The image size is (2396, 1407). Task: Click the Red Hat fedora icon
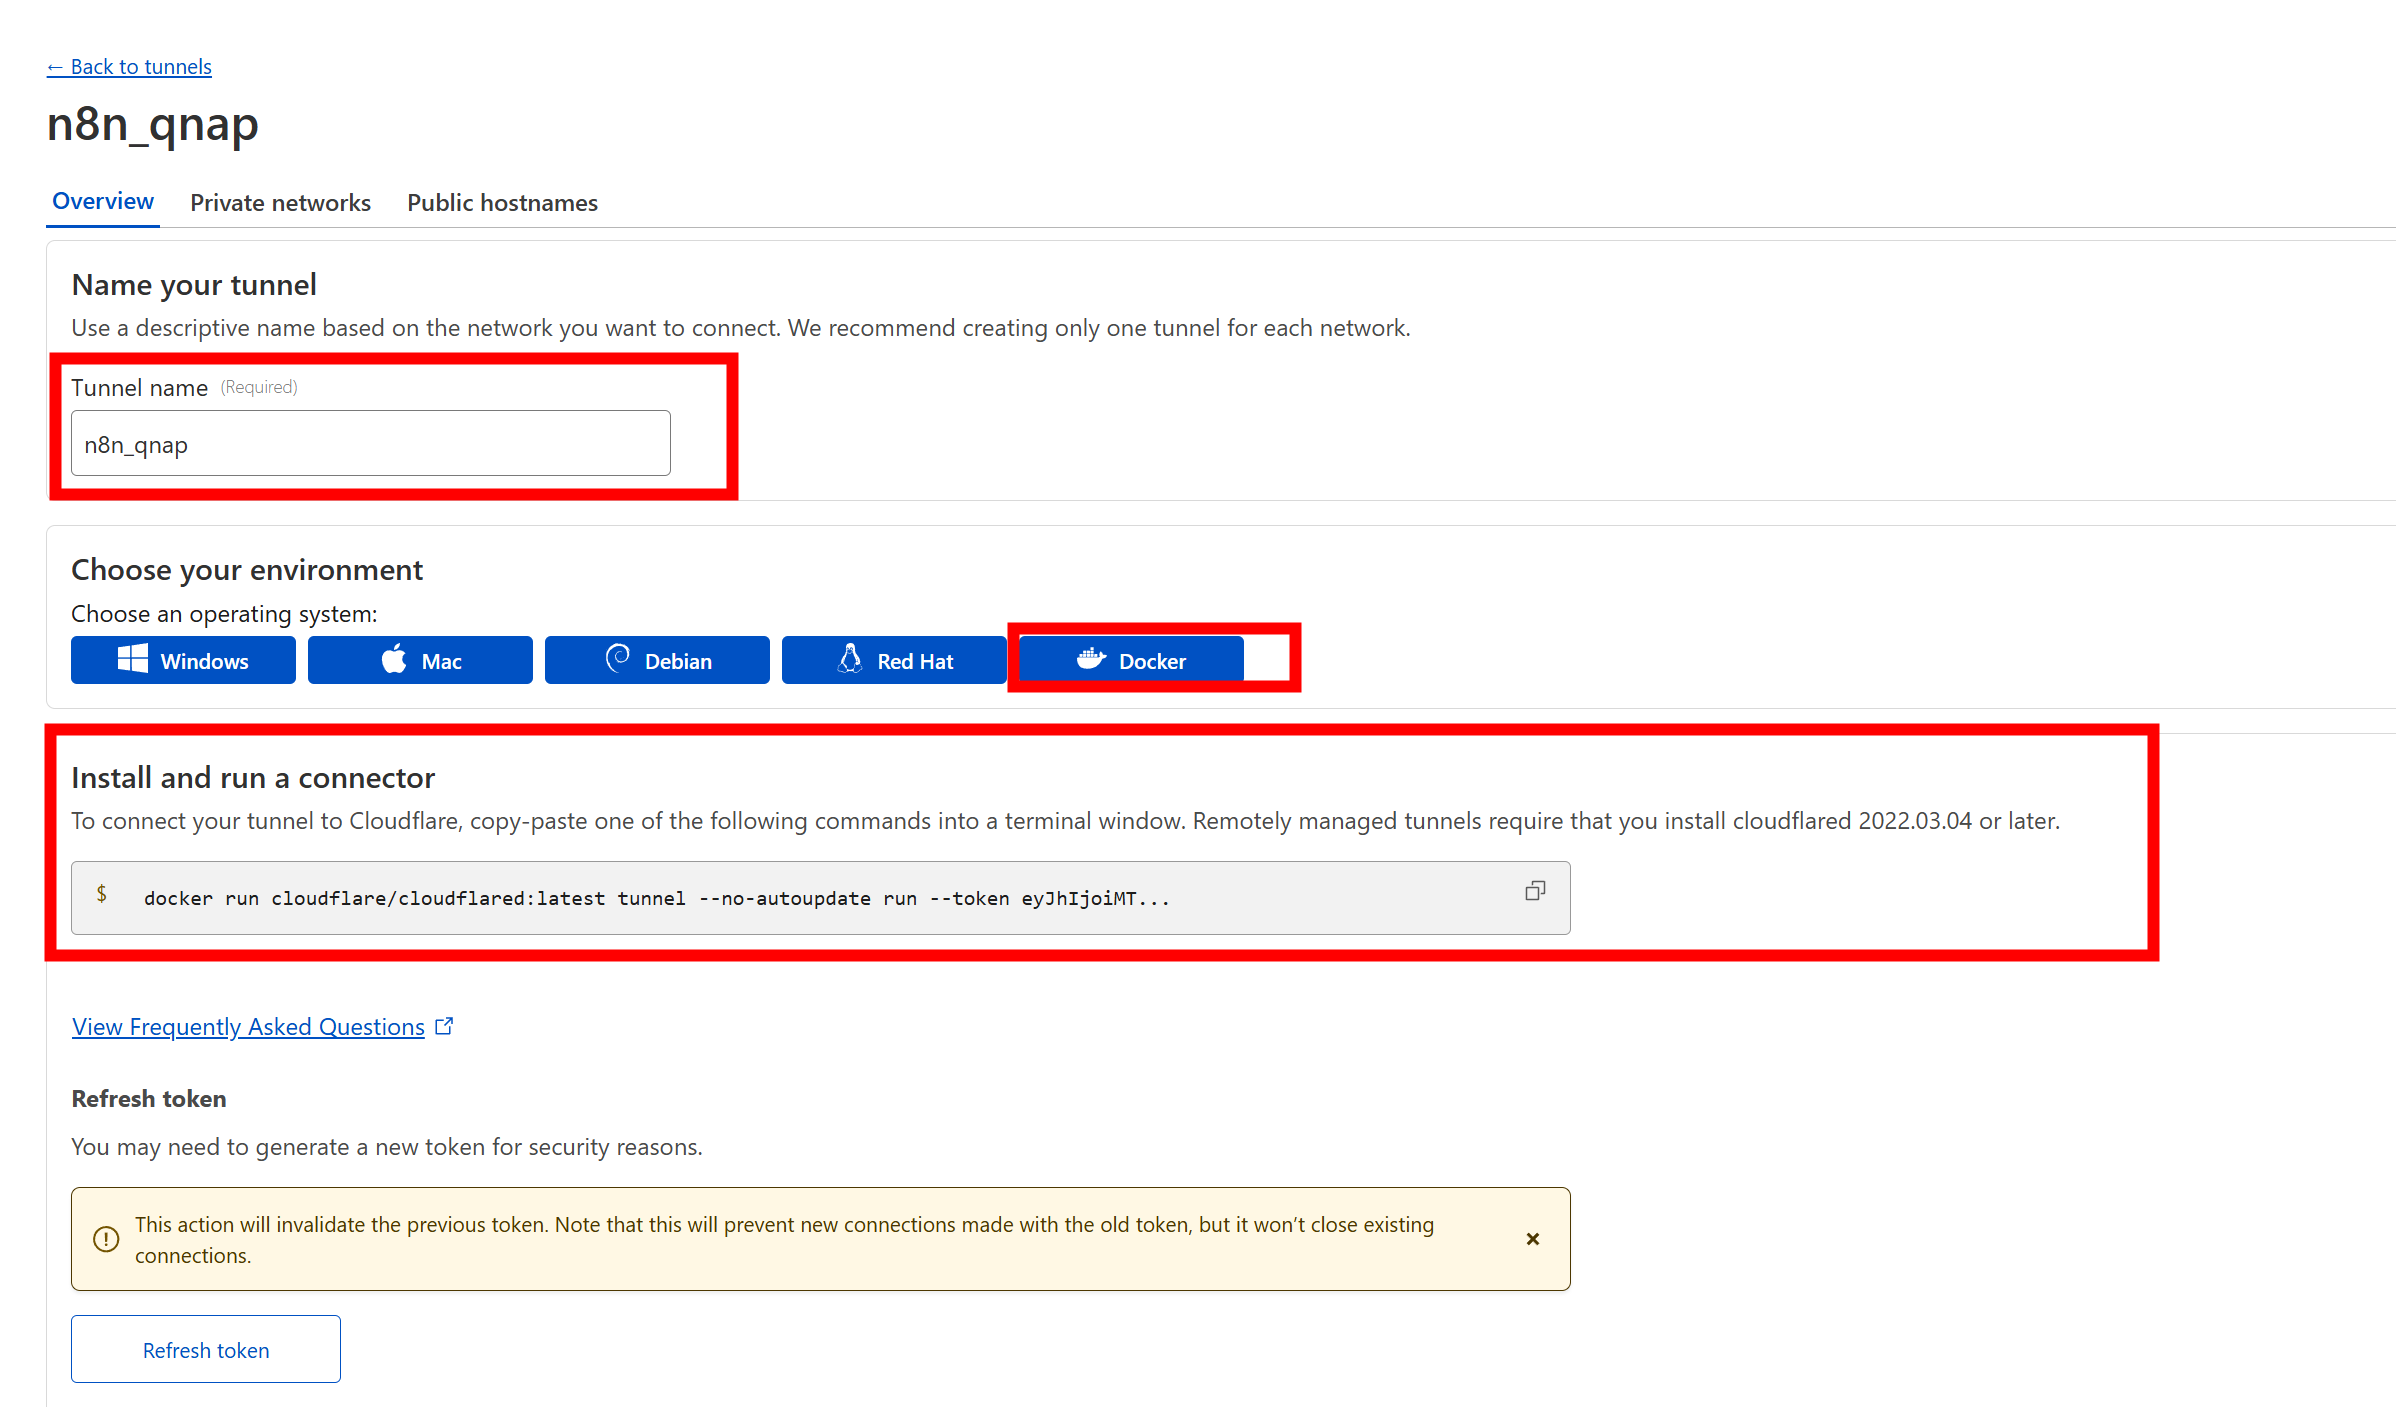tap(850, 659)
